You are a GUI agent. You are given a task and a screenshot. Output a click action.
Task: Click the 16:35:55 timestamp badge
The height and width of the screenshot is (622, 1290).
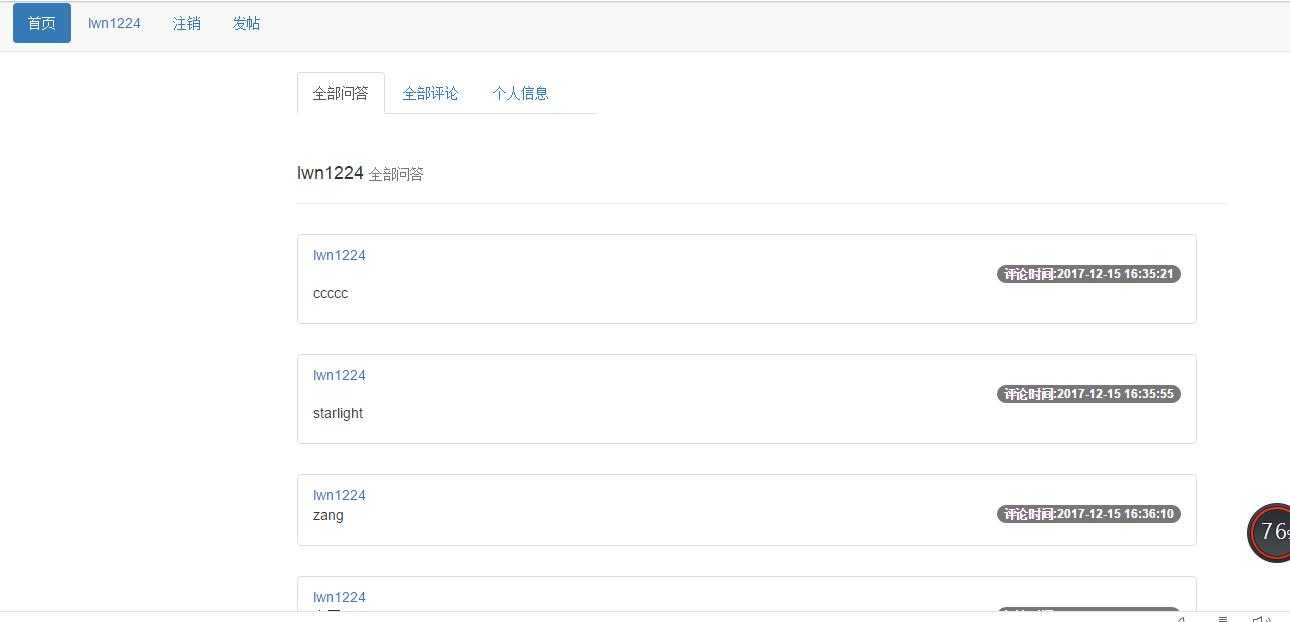[x=1088, y=394]
